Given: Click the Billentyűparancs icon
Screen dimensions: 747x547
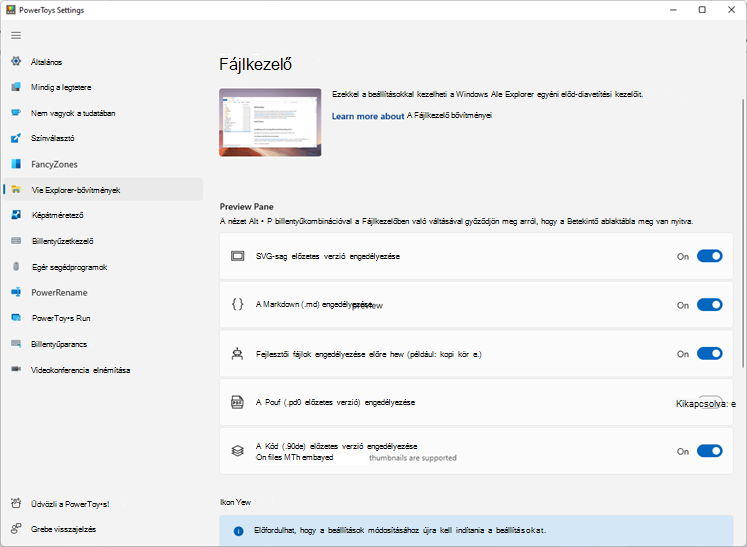Looking at the screenshot, I should point(16,344).
